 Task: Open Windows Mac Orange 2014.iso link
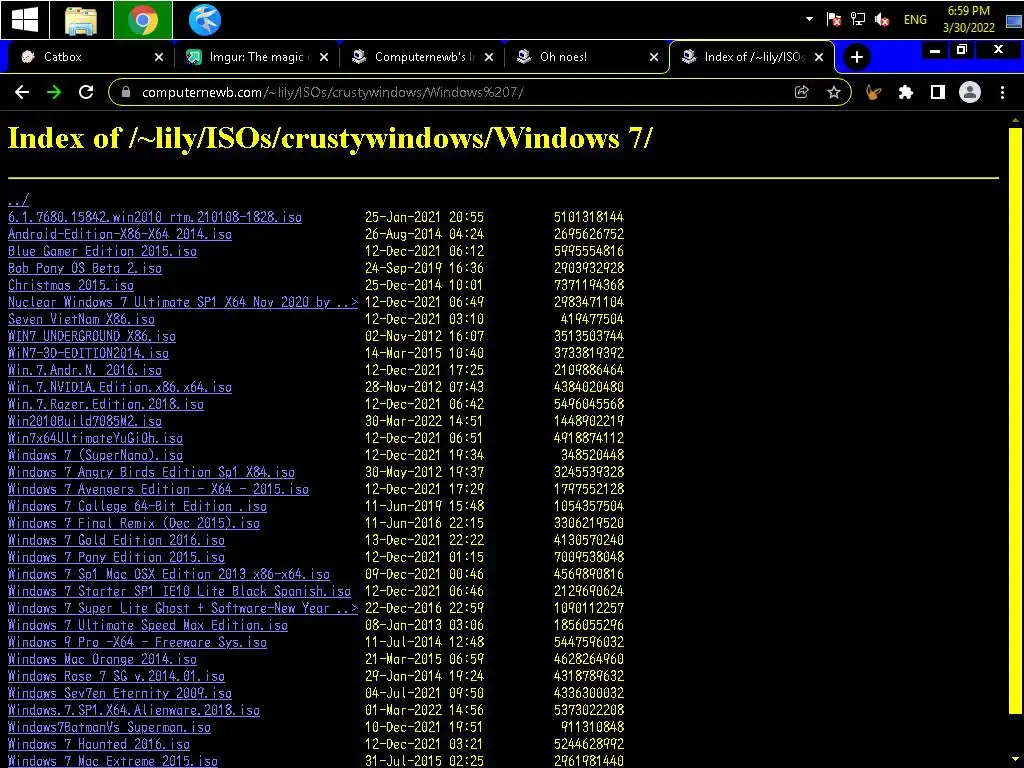(x=102, y=658)
